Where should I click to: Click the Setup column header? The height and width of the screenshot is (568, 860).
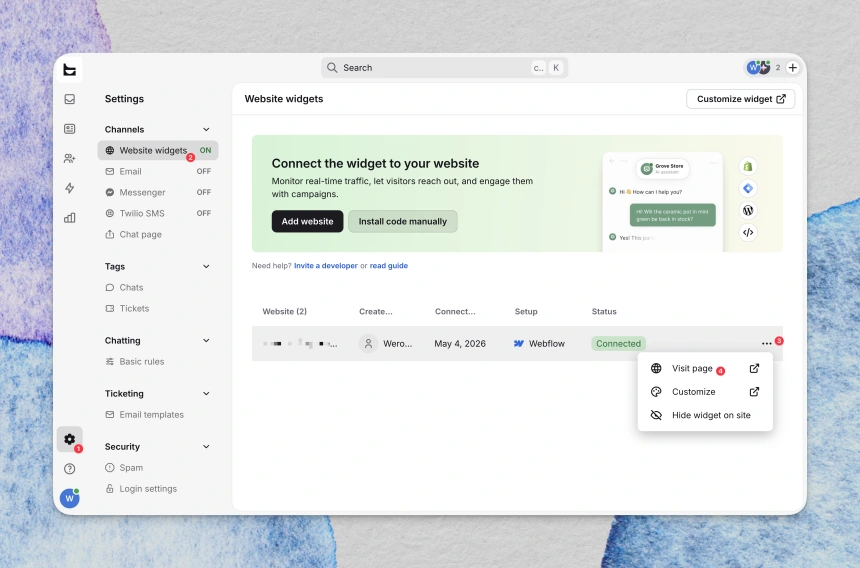pyautogui.click(x=526, y=311)
